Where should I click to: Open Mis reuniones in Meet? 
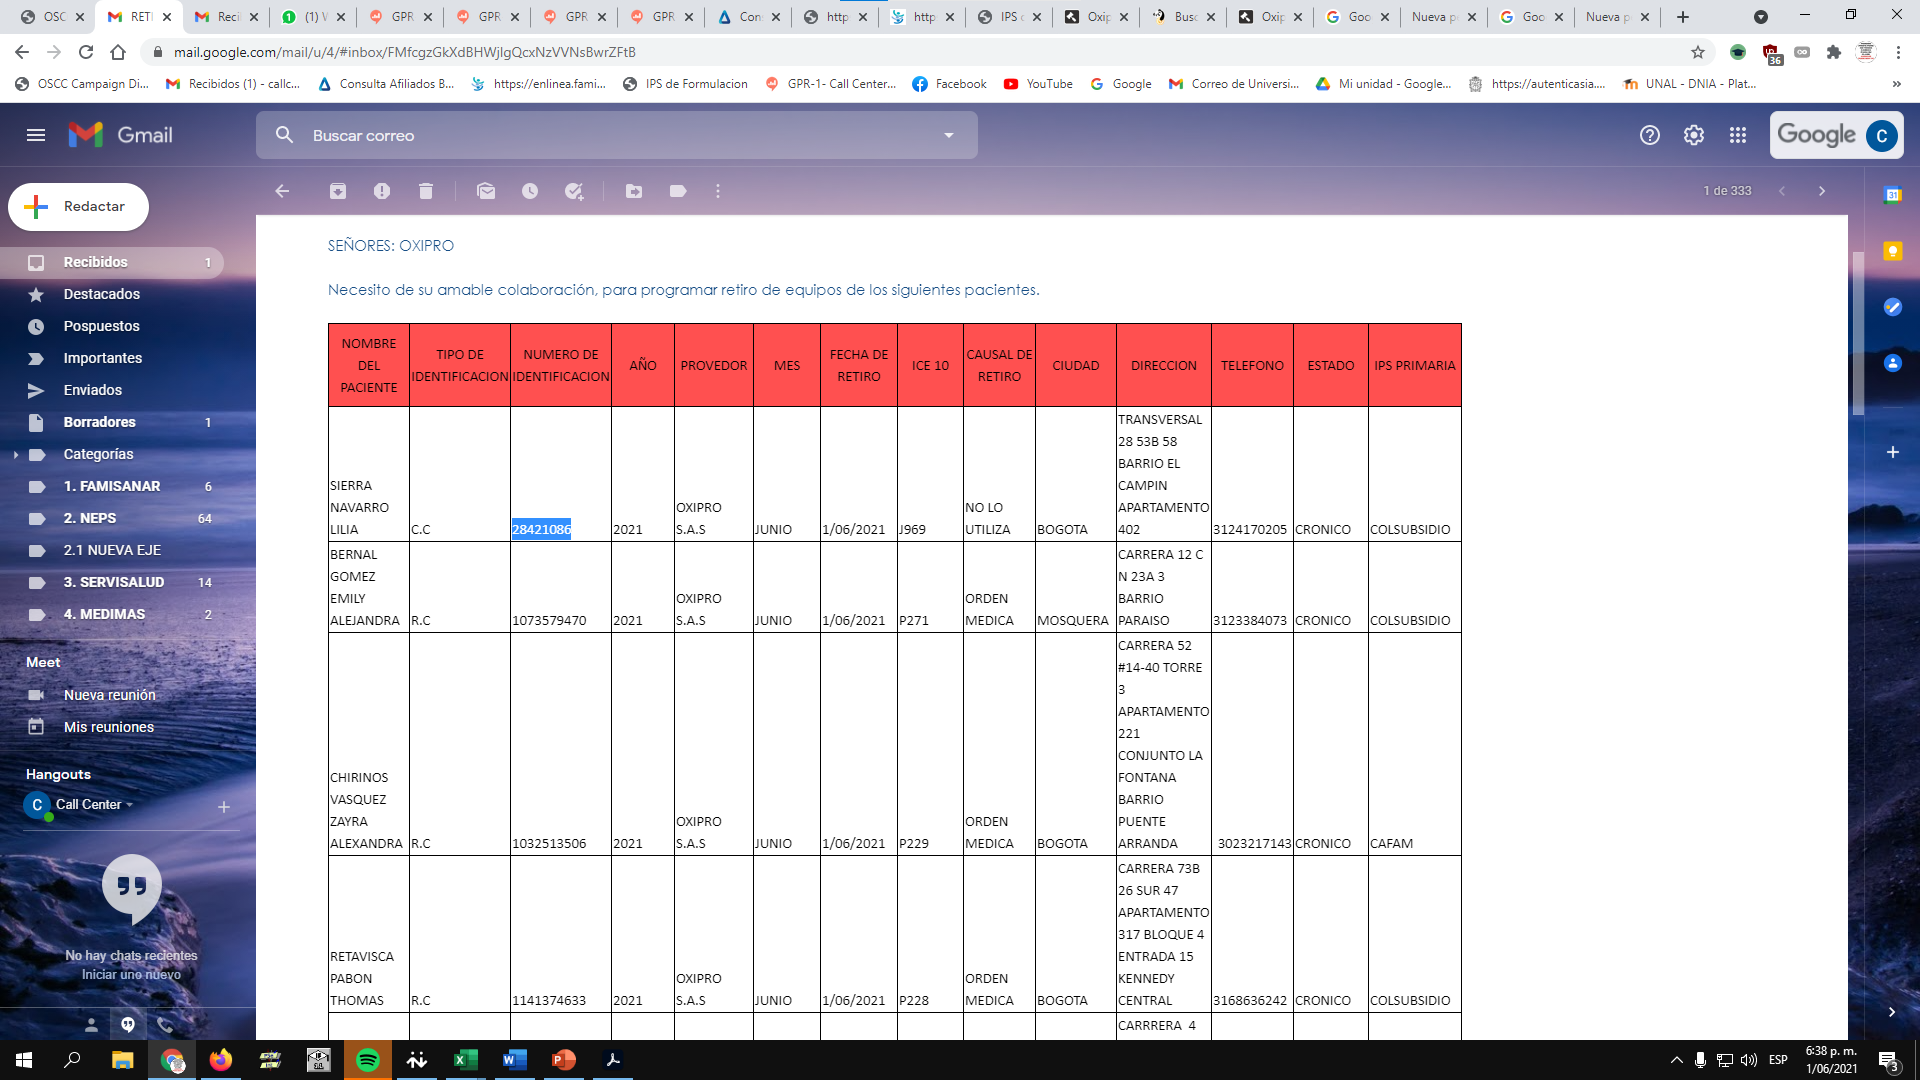pos(109,727)
